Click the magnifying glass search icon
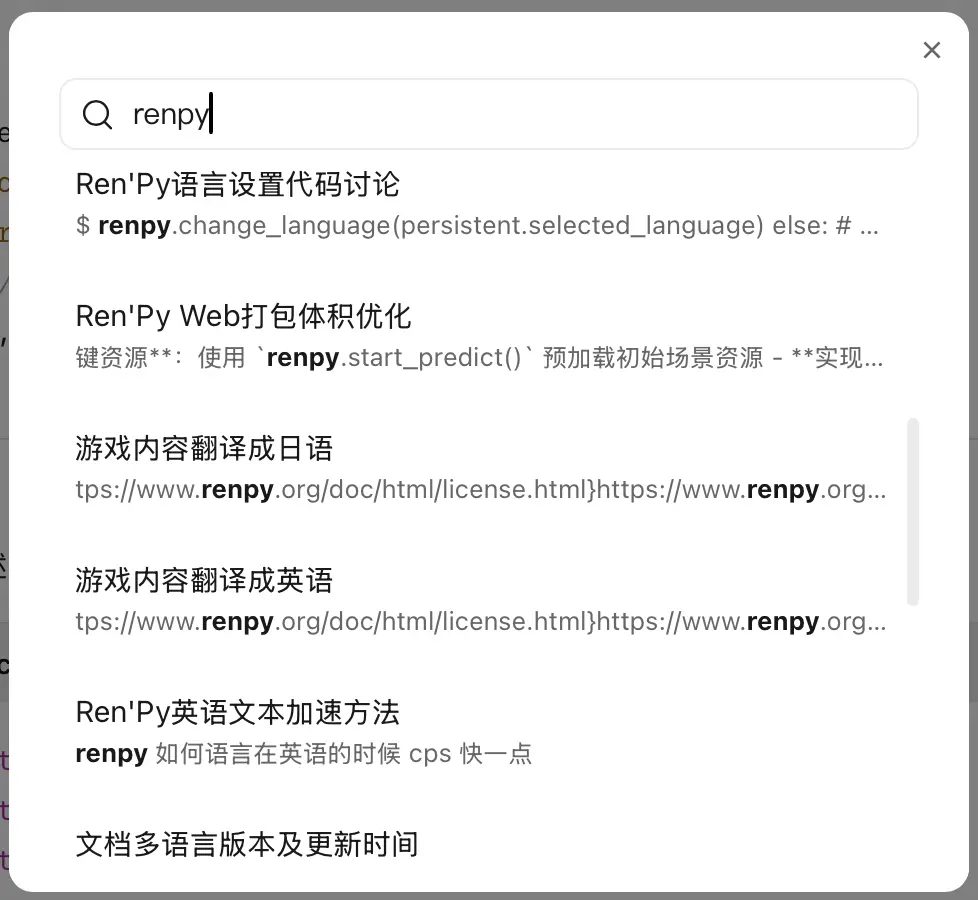This screenshot has width=978, height=900. coord(97,115)
